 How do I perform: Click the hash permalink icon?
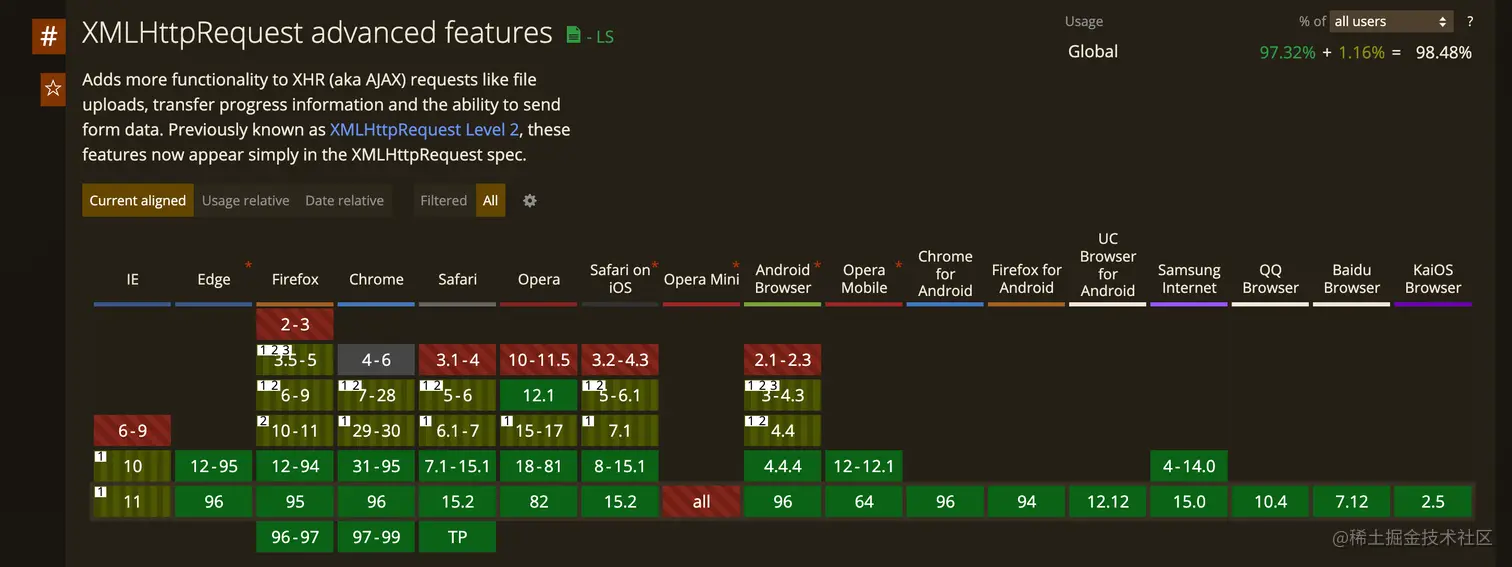point(48,38)
